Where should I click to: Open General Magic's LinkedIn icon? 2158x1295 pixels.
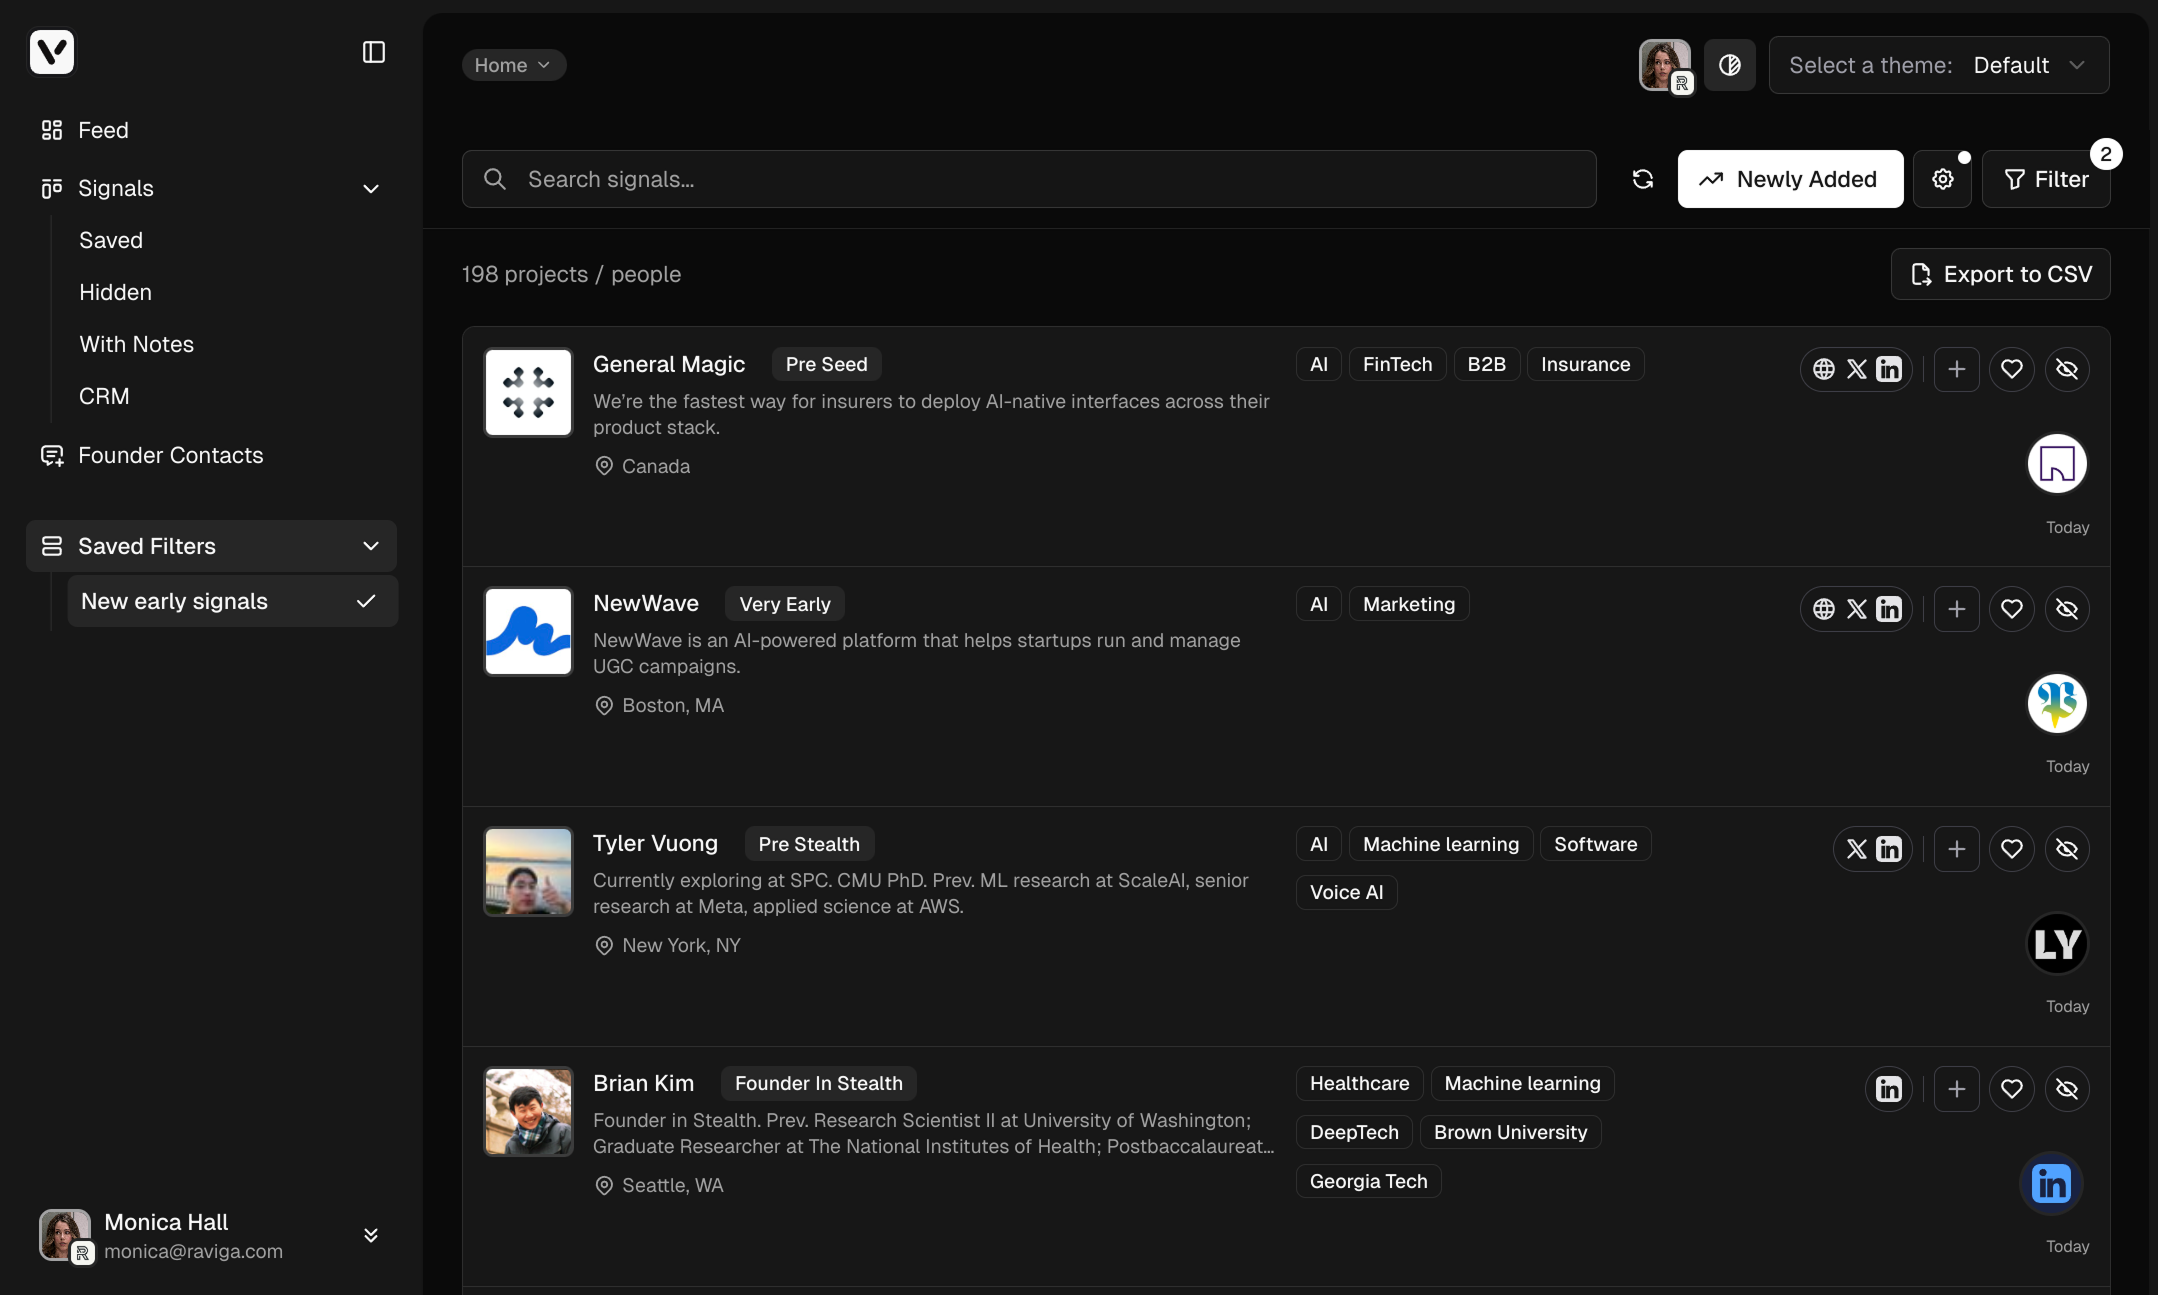(x=1889, y=369)
